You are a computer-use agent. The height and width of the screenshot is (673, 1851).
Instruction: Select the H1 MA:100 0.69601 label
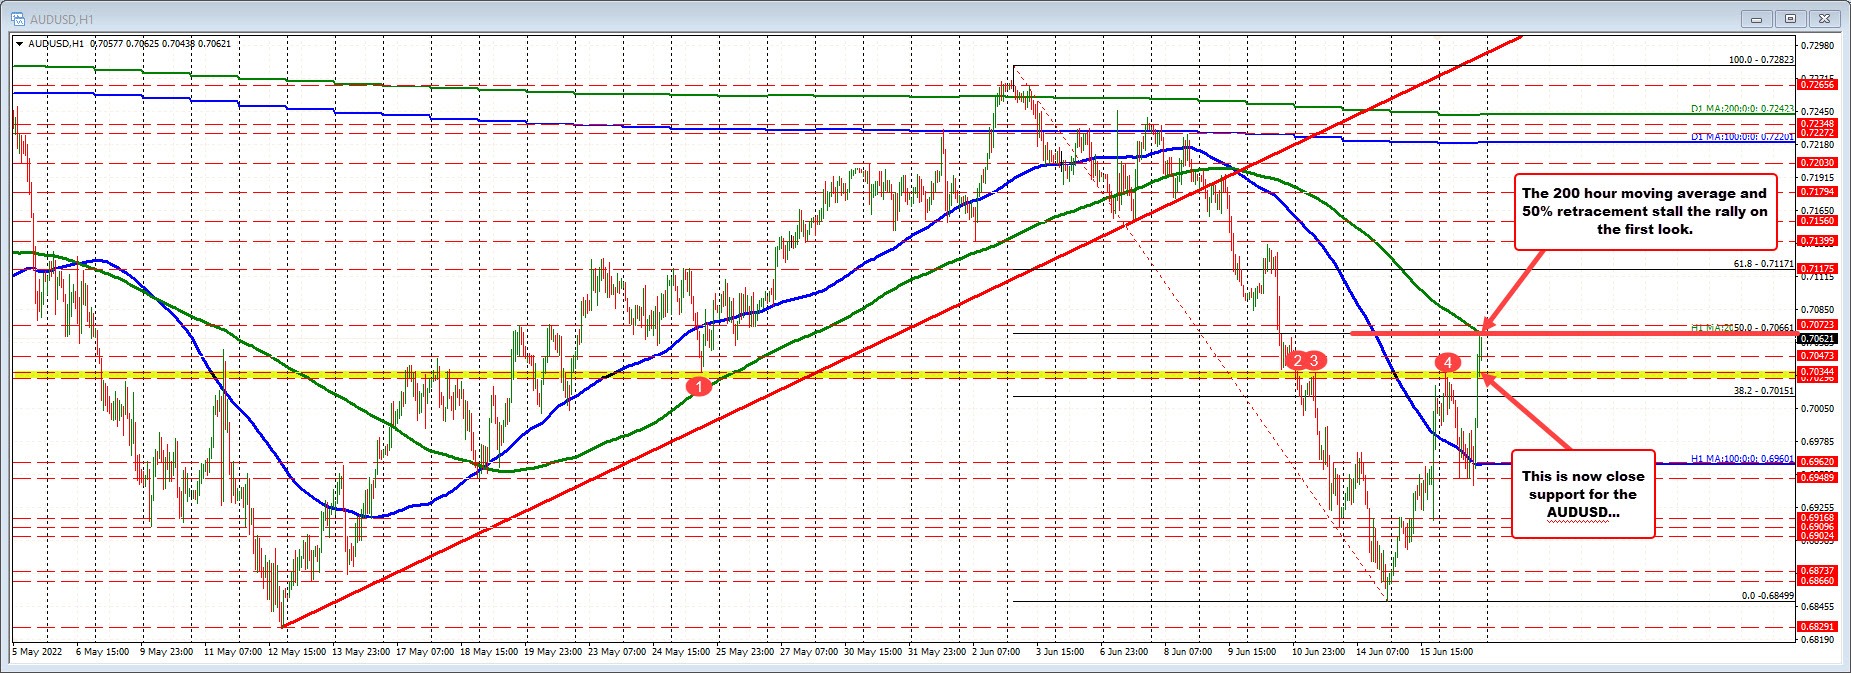1742,459
